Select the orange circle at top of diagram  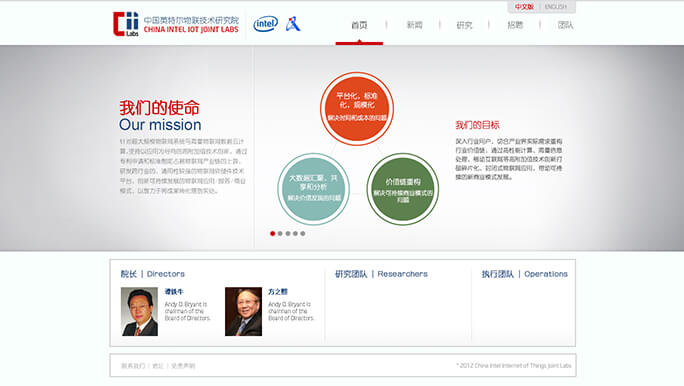[357, 109]
